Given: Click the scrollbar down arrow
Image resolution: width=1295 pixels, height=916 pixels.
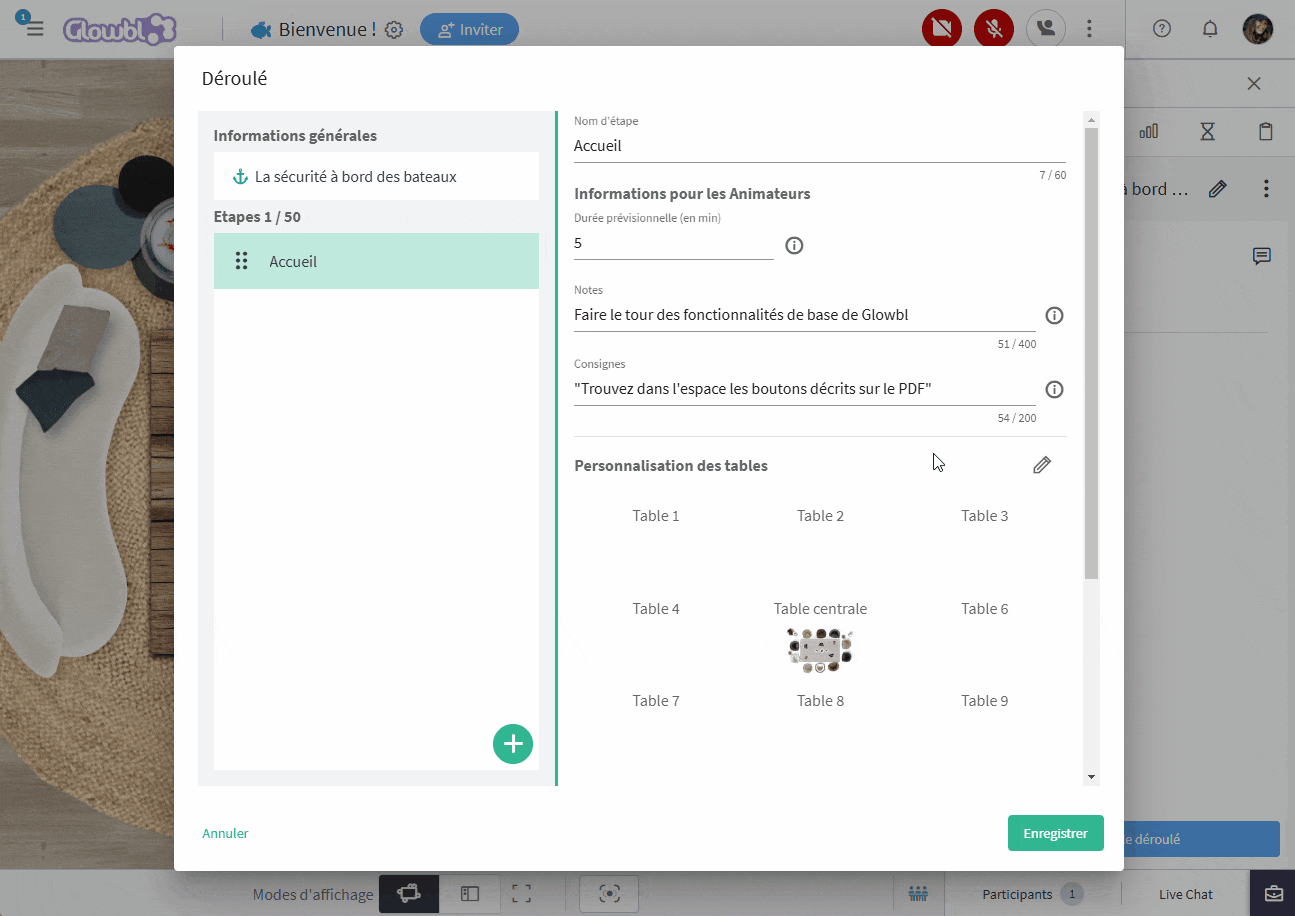Looking at the screenshot, I should tap(1091, 777).
